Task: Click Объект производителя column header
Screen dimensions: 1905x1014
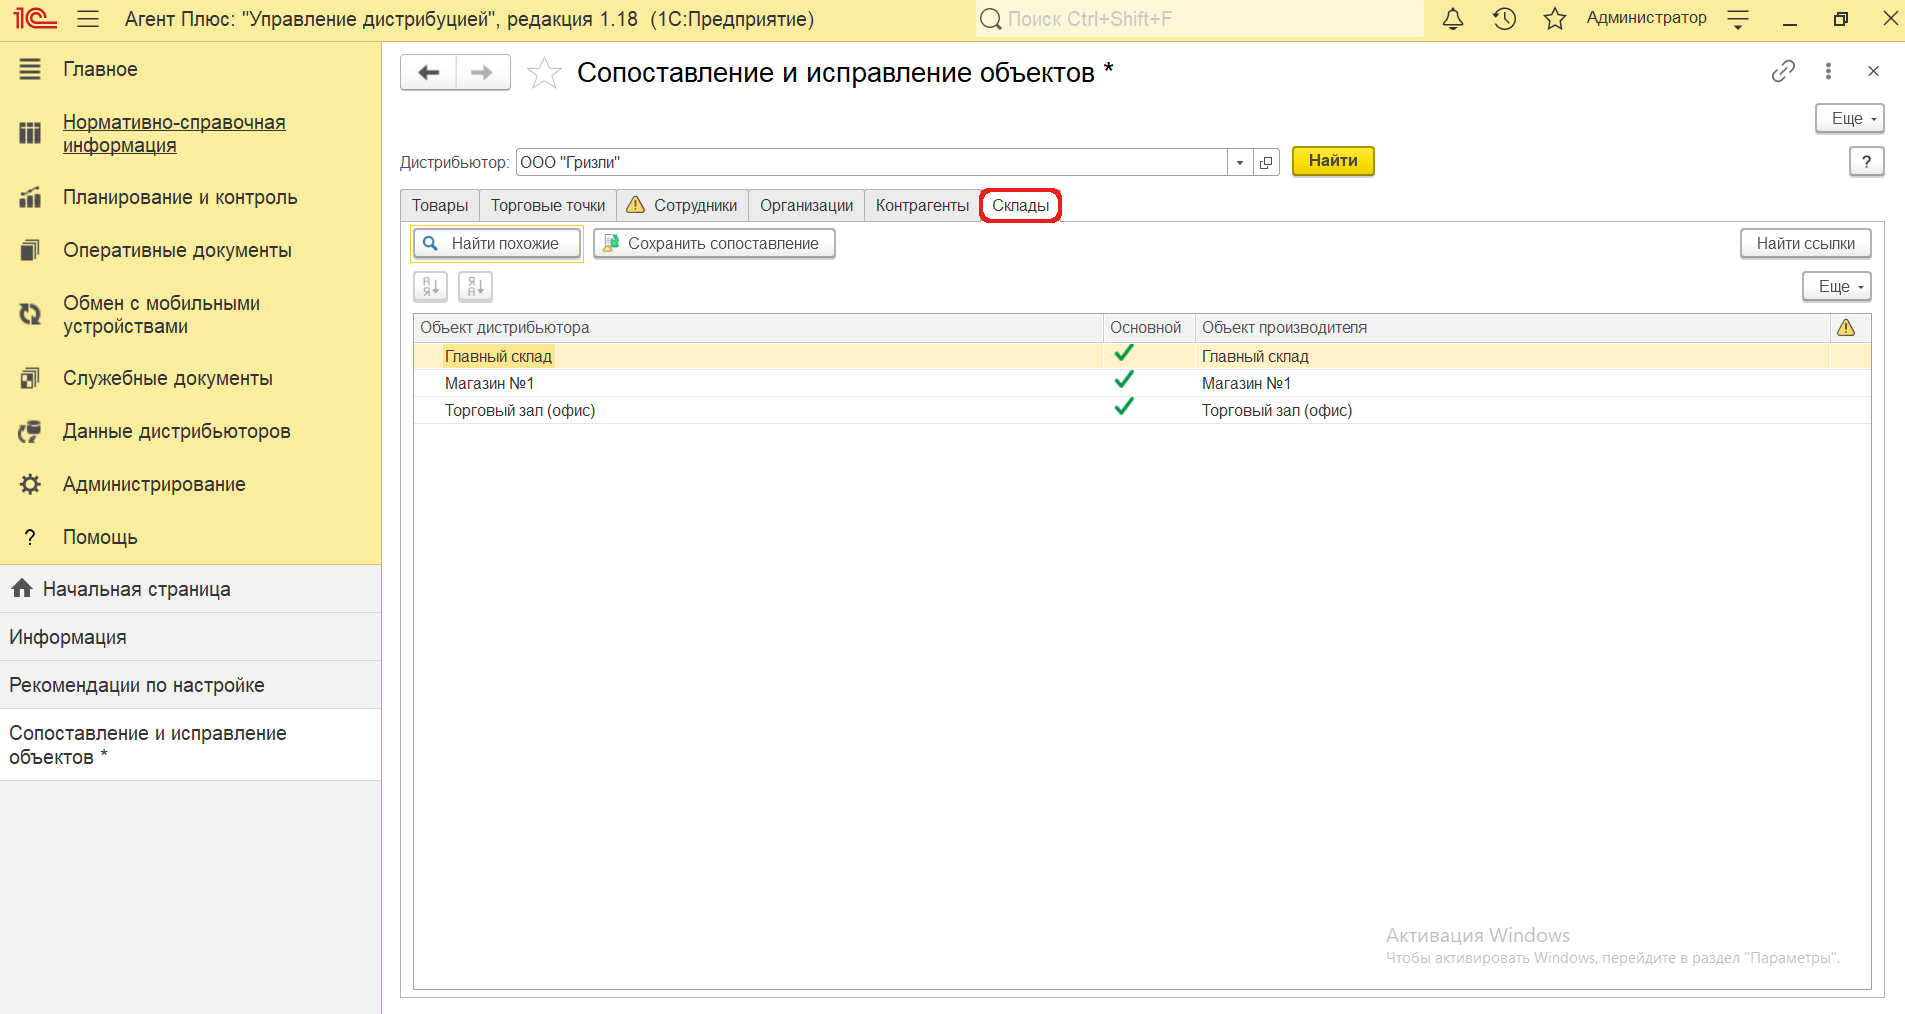Action: [1512, 327]
